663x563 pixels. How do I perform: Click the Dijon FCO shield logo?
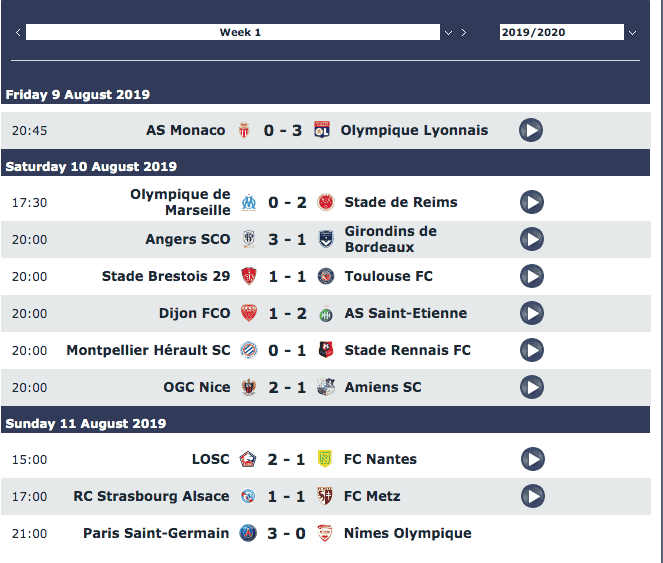pyautogui.click(x=249, y=313)
